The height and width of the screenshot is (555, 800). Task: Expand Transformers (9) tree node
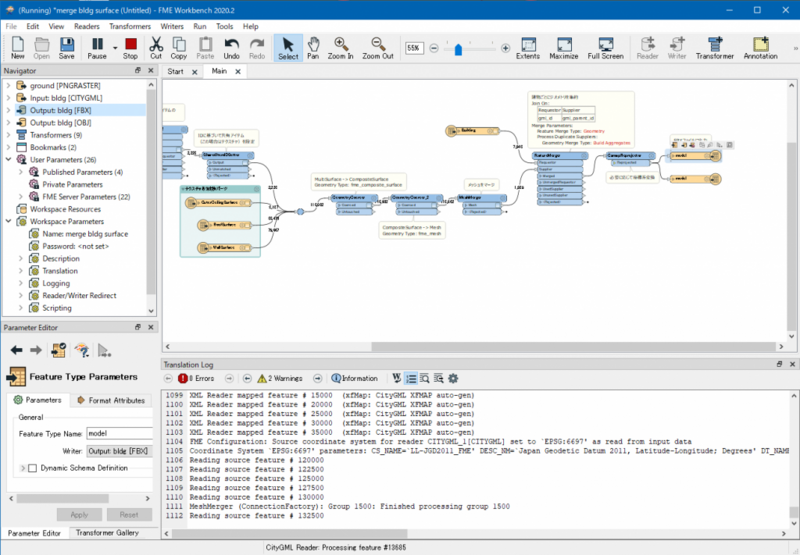8,135
